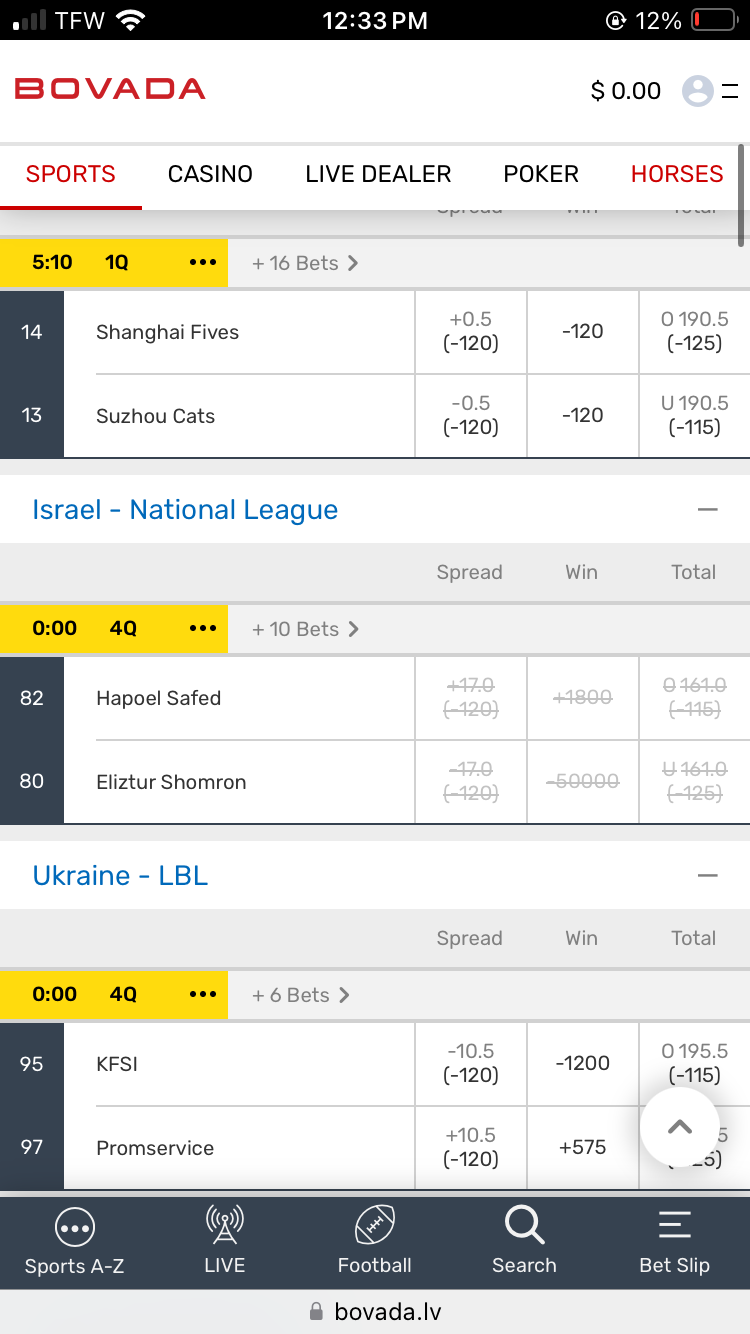
Task: Select Suzhou Cats -120 win bet
Action: pos(582,416)
